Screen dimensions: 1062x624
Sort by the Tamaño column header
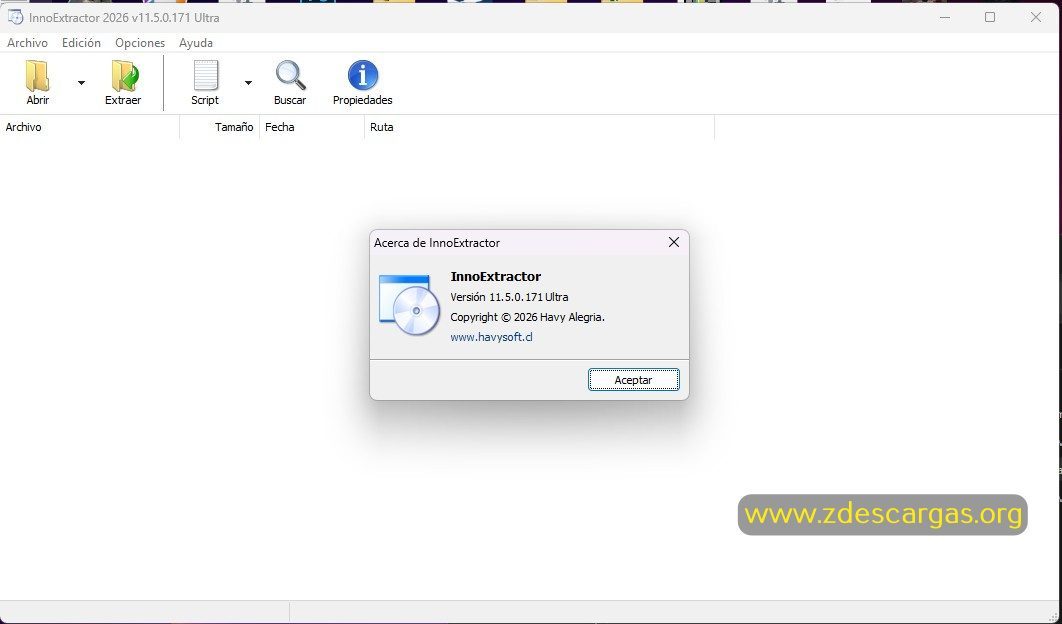(219, 127)
